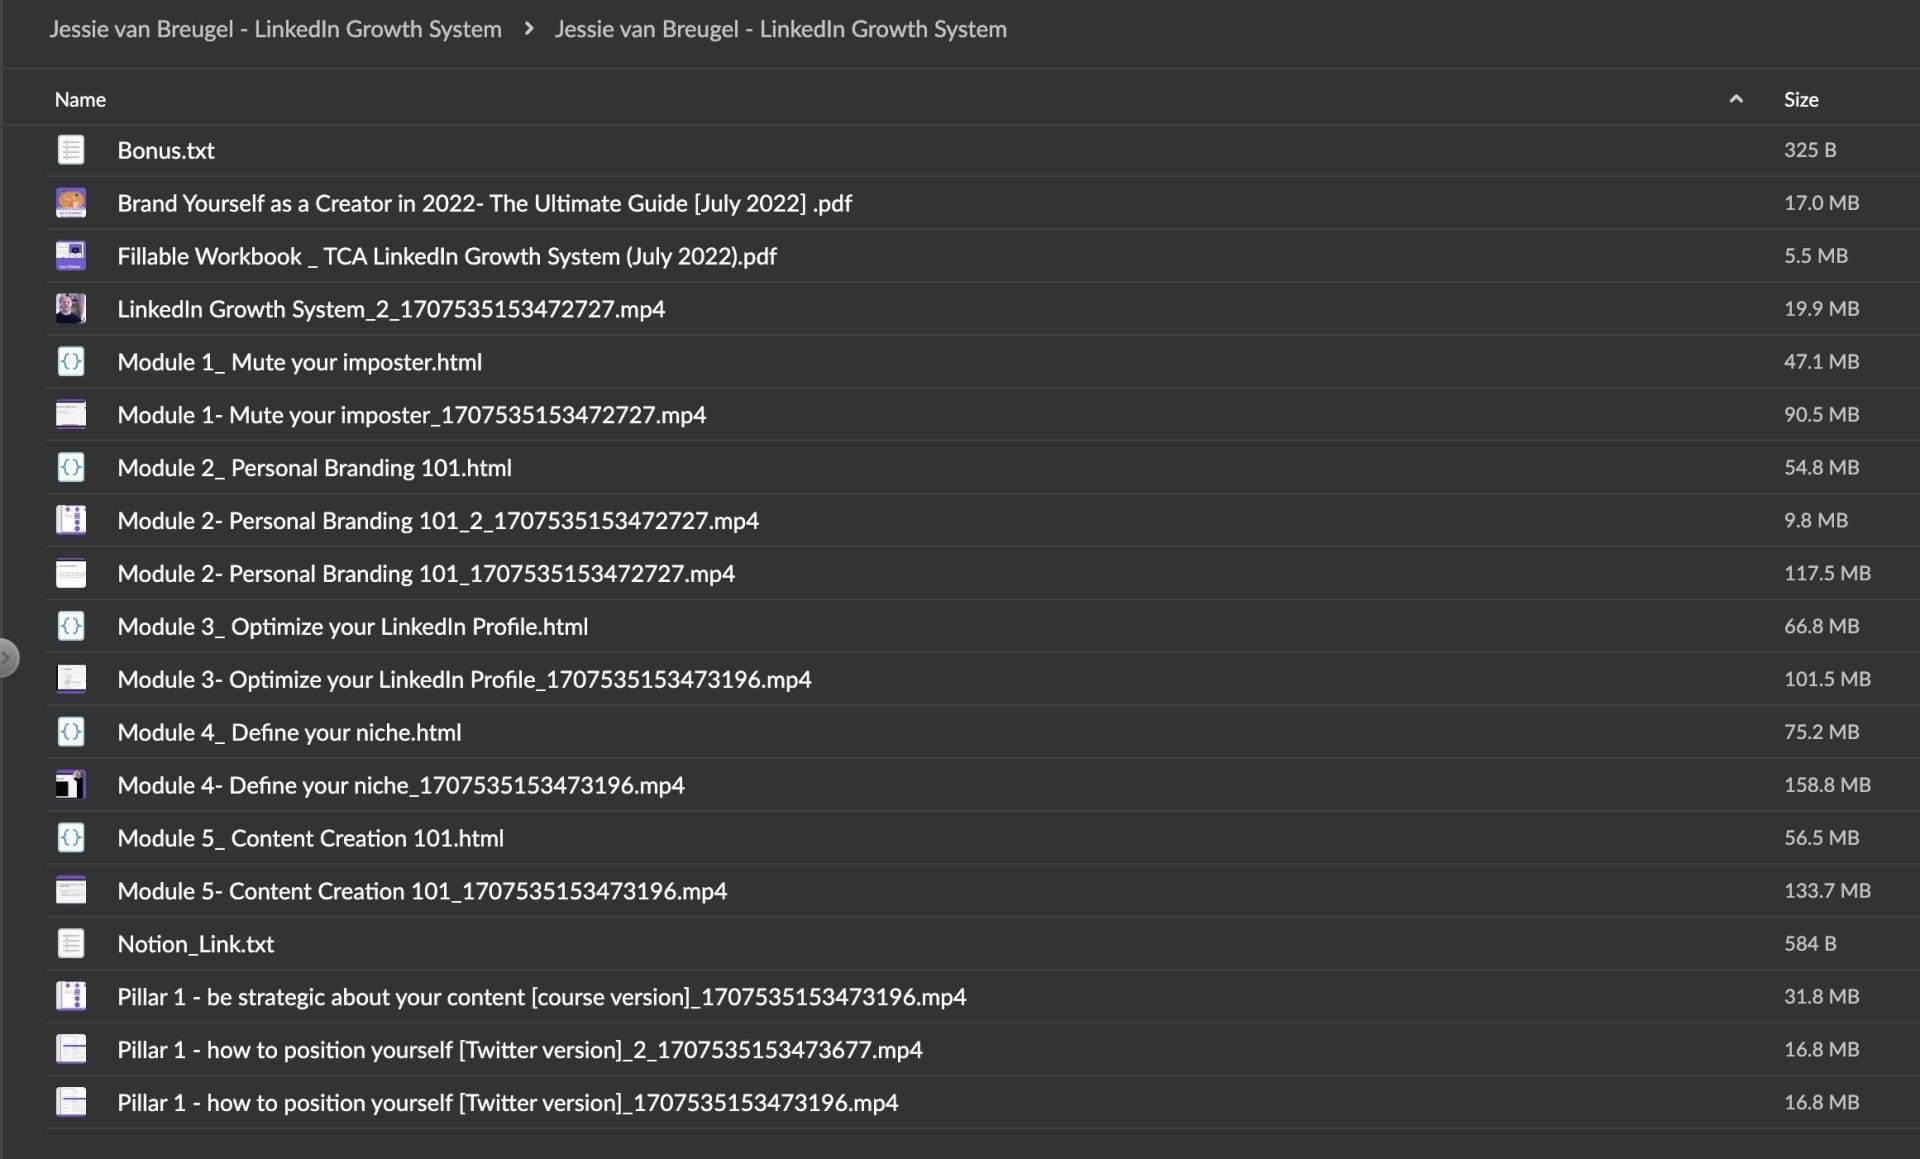Click the Module 3_ Optimize your LinkedIn Profile.html icon
This screenshot has width=1920, height=1159.
(x=71, y=627)
